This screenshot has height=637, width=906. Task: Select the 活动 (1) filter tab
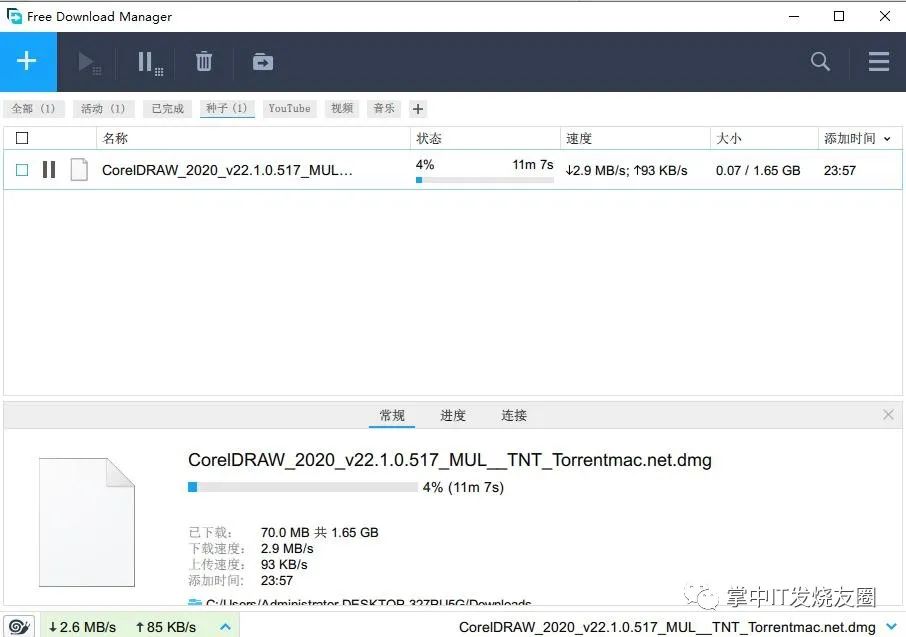point(103,109)
